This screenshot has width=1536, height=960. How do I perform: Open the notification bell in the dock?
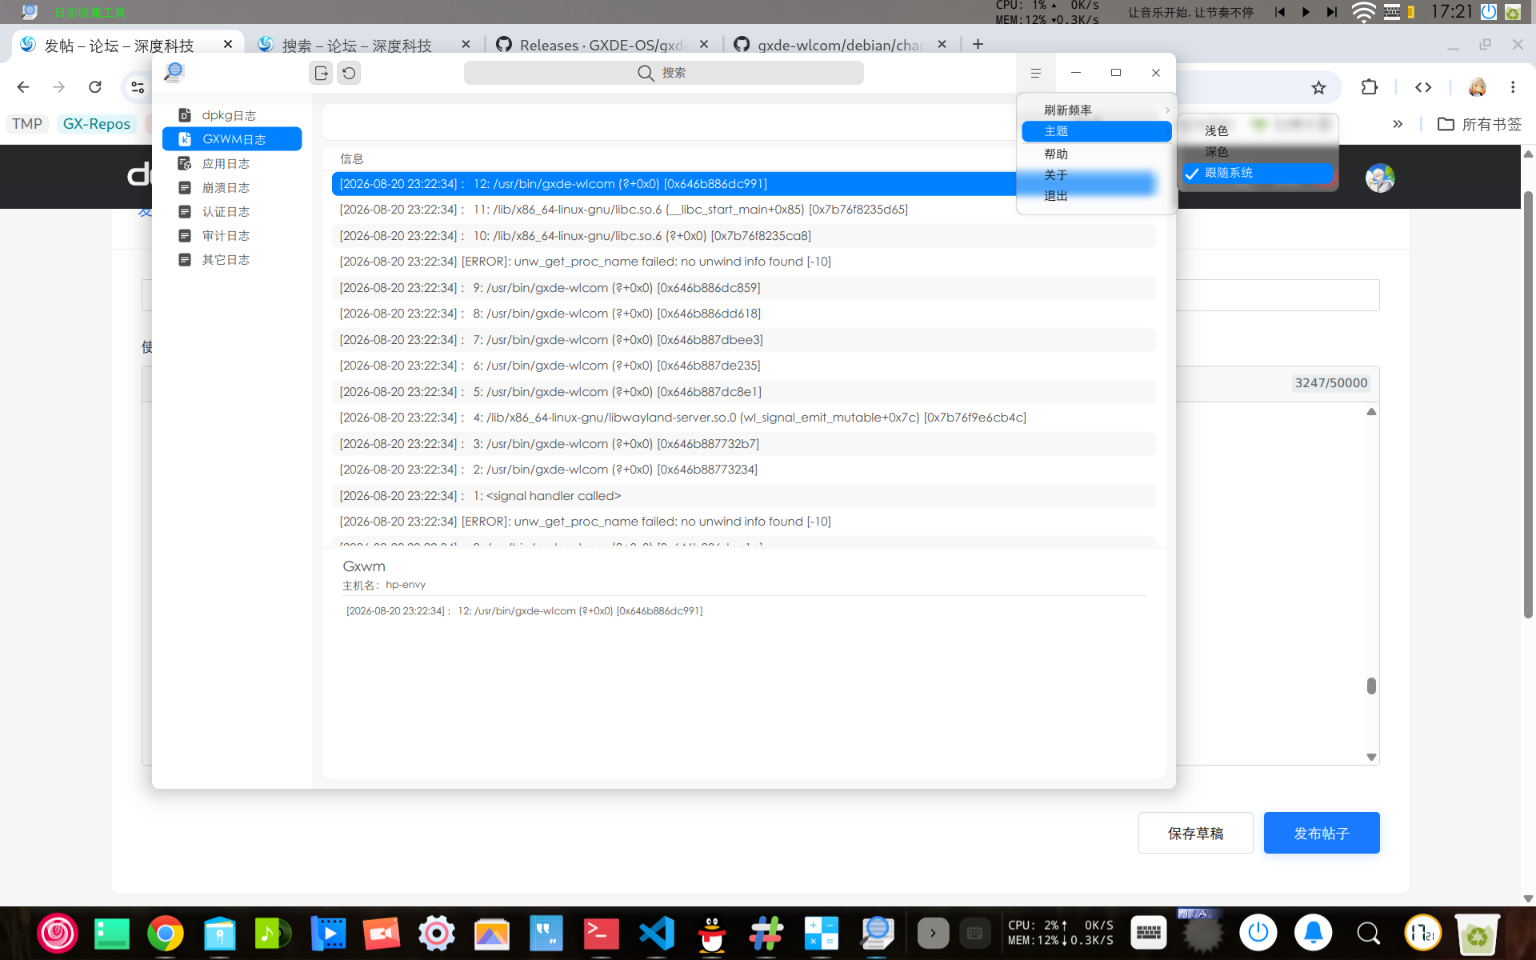point(1313,934)
